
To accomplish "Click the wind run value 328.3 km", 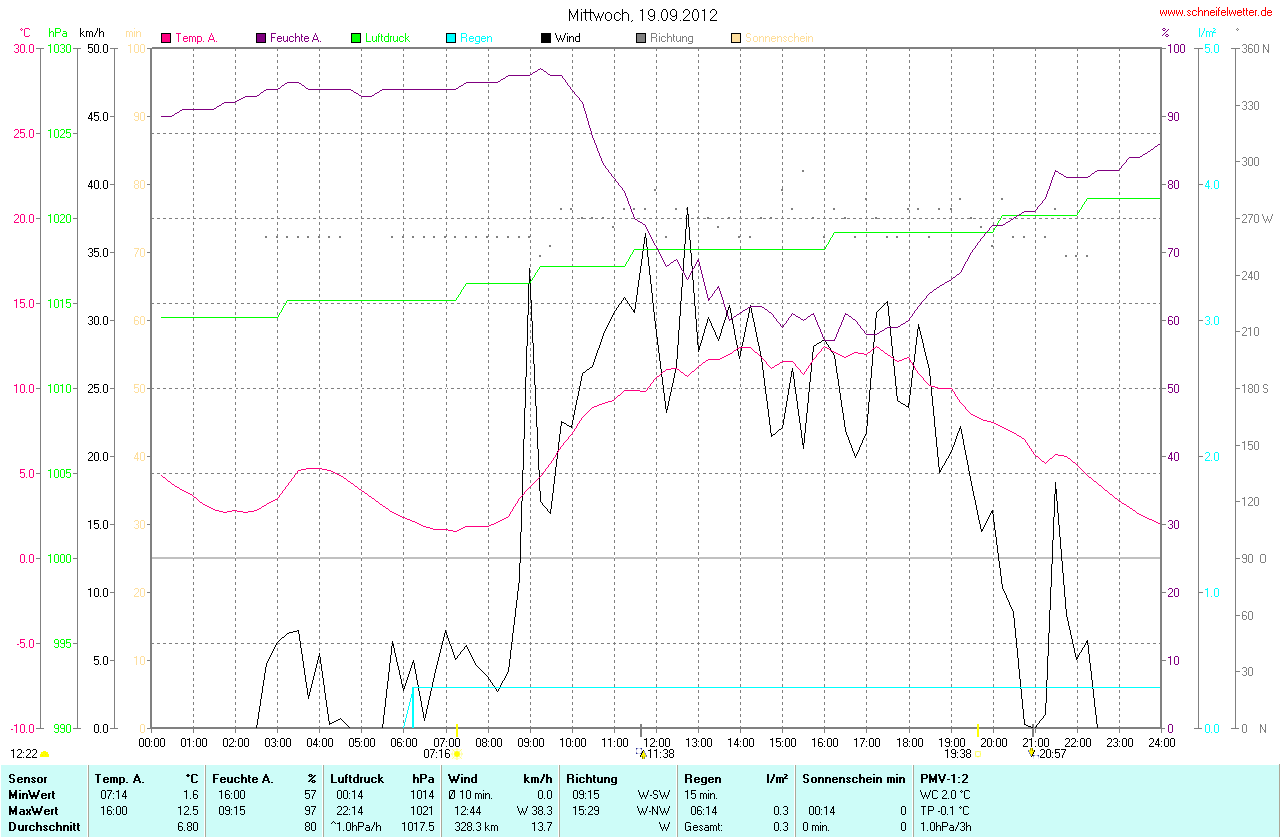I will click(475, 827).
